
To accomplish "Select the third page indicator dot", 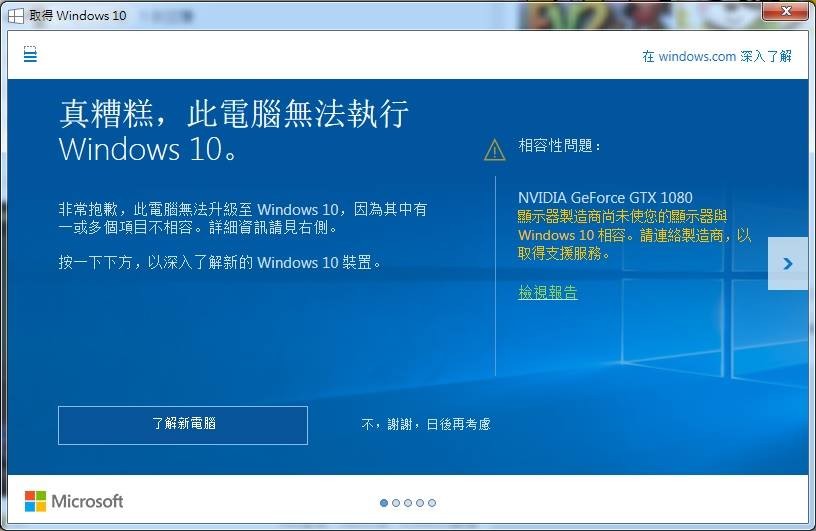I will (408, 503).
